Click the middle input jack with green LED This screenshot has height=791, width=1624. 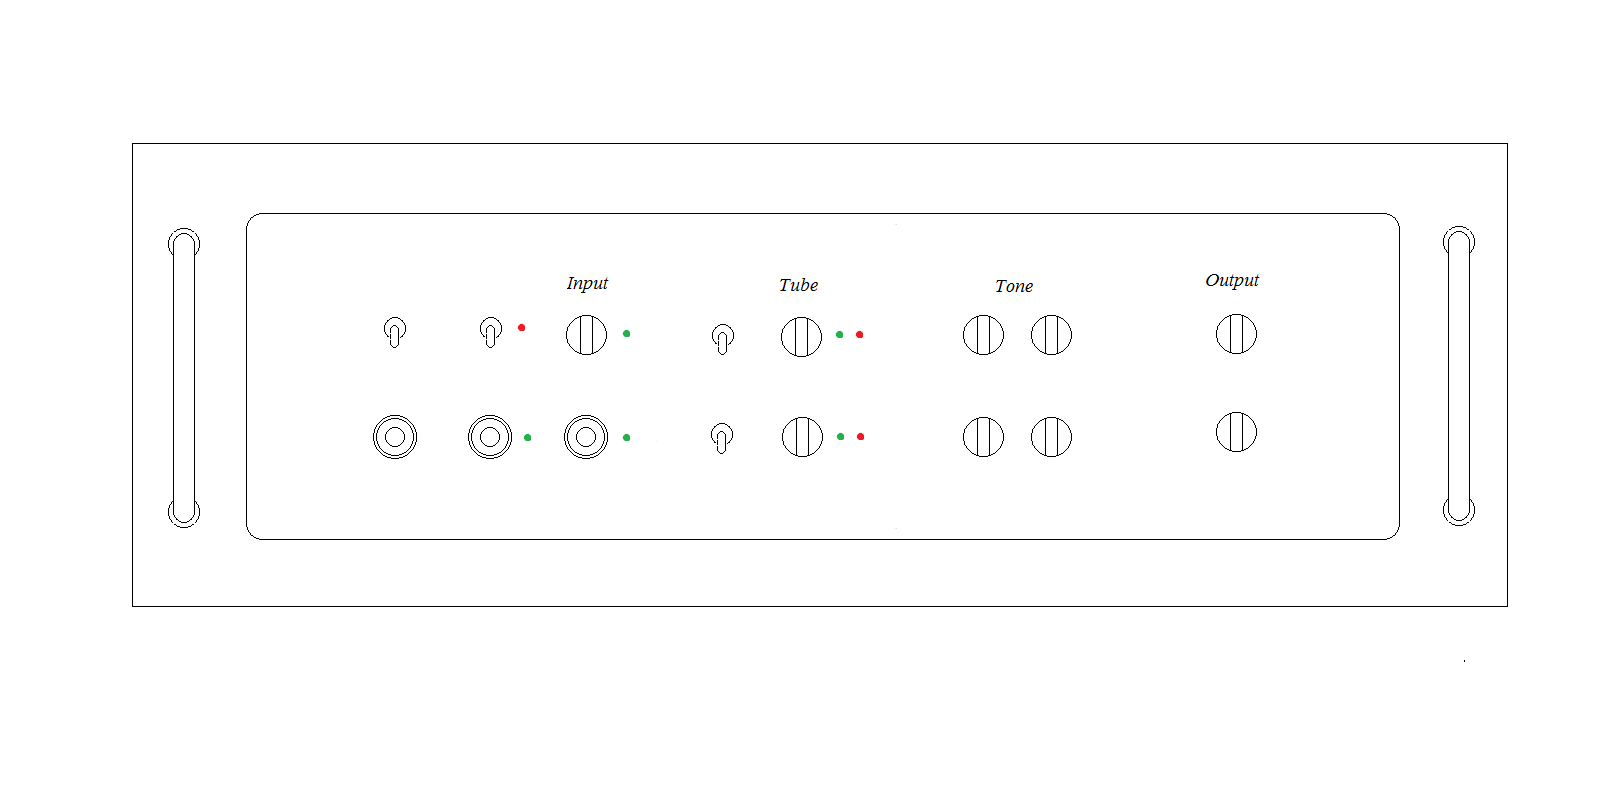490,437
